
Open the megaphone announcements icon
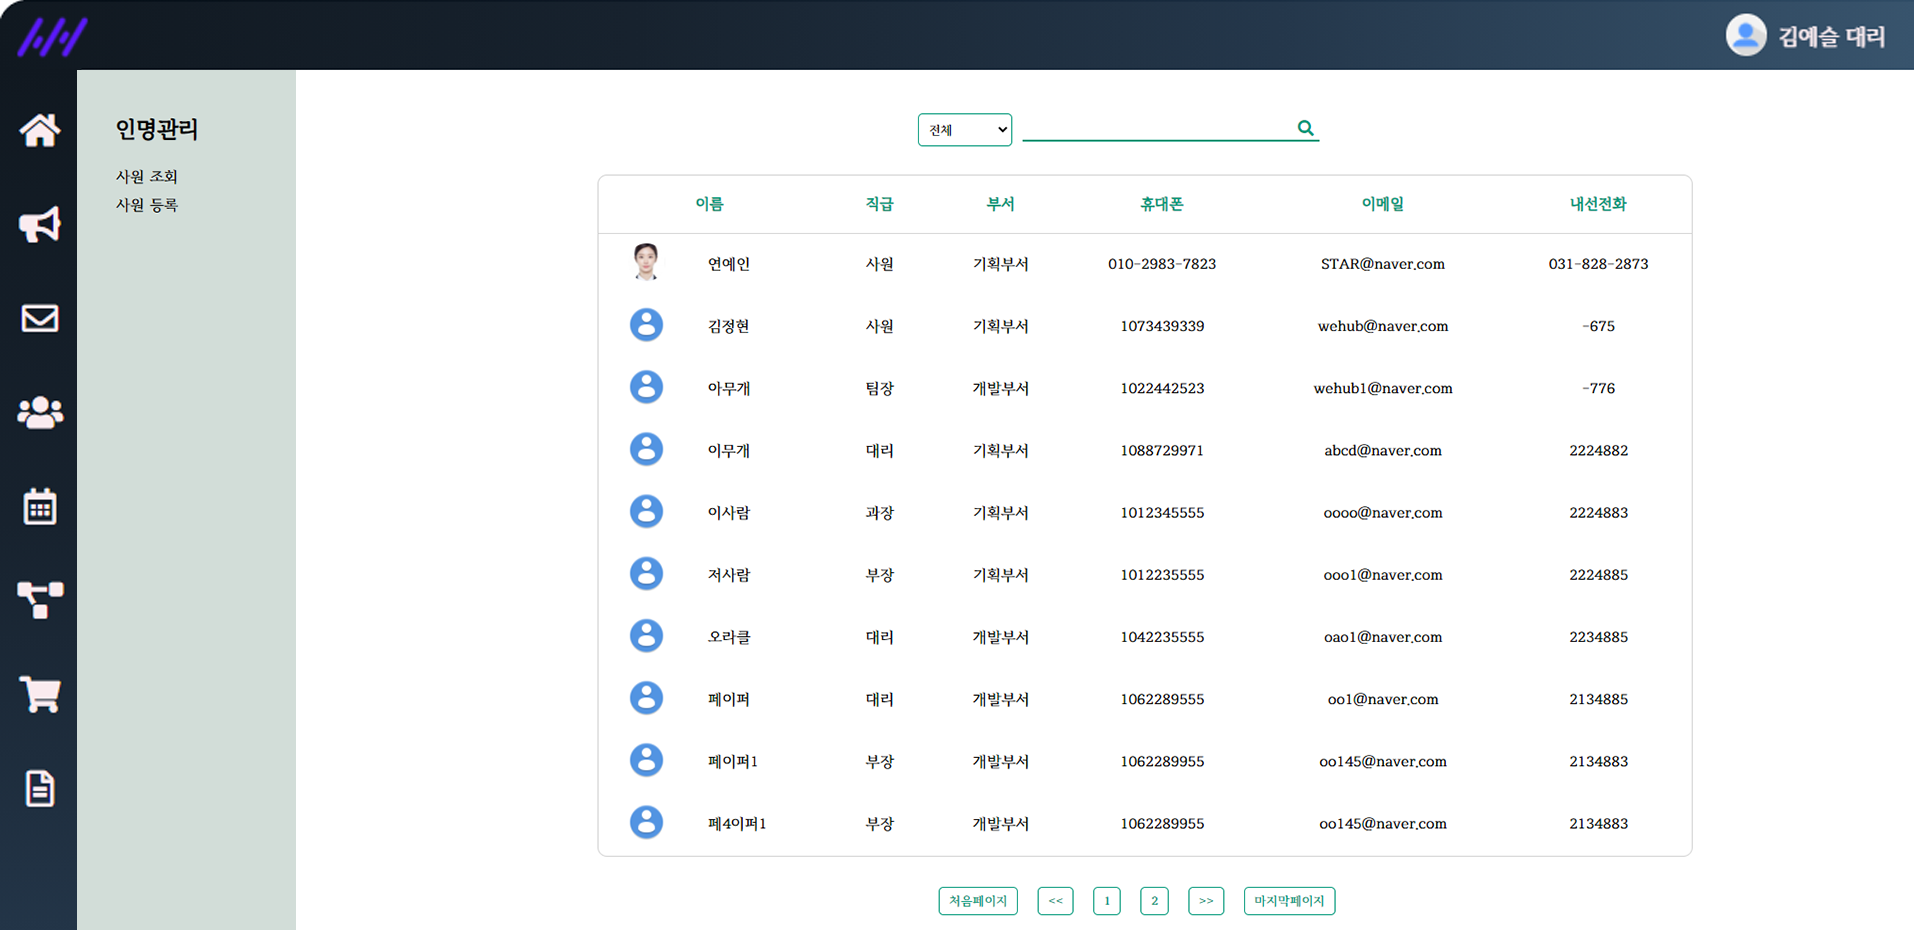(x=40, y=224)
